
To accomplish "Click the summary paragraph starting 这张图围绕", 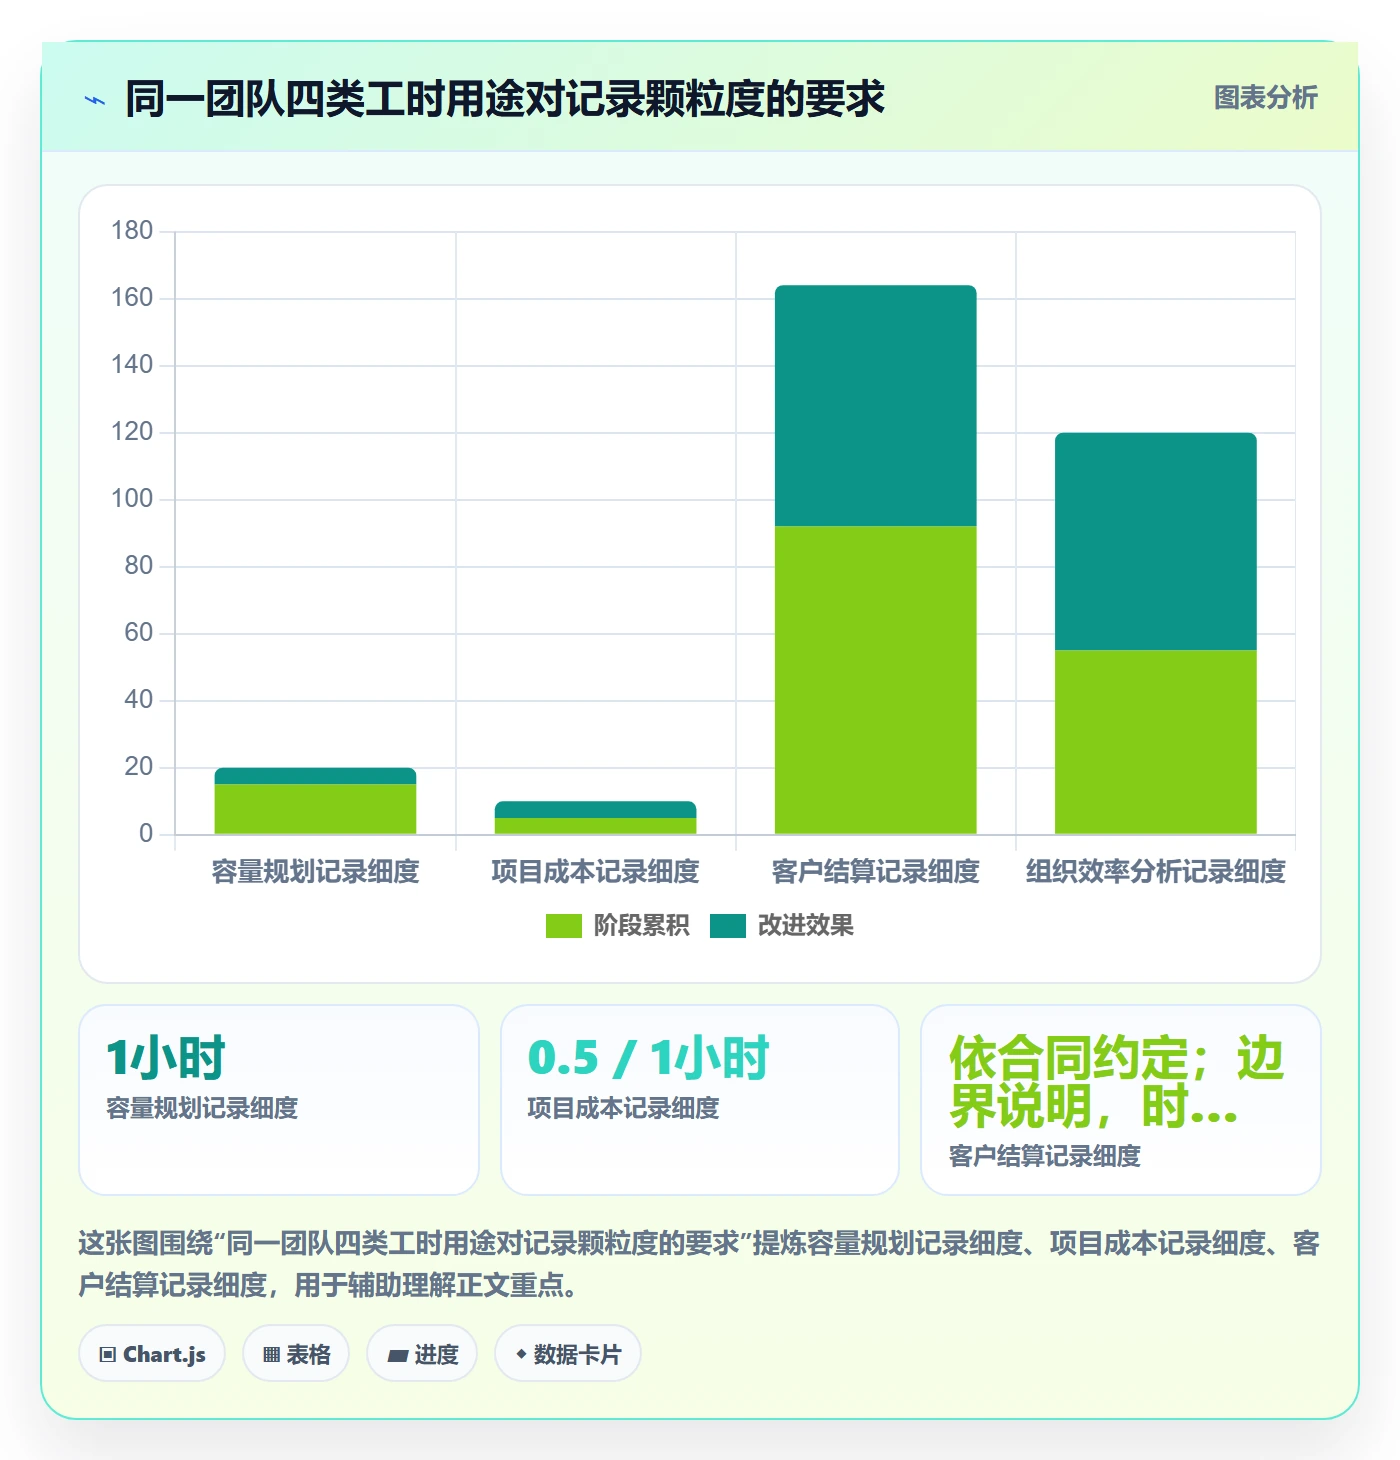I will (699, 1264).
